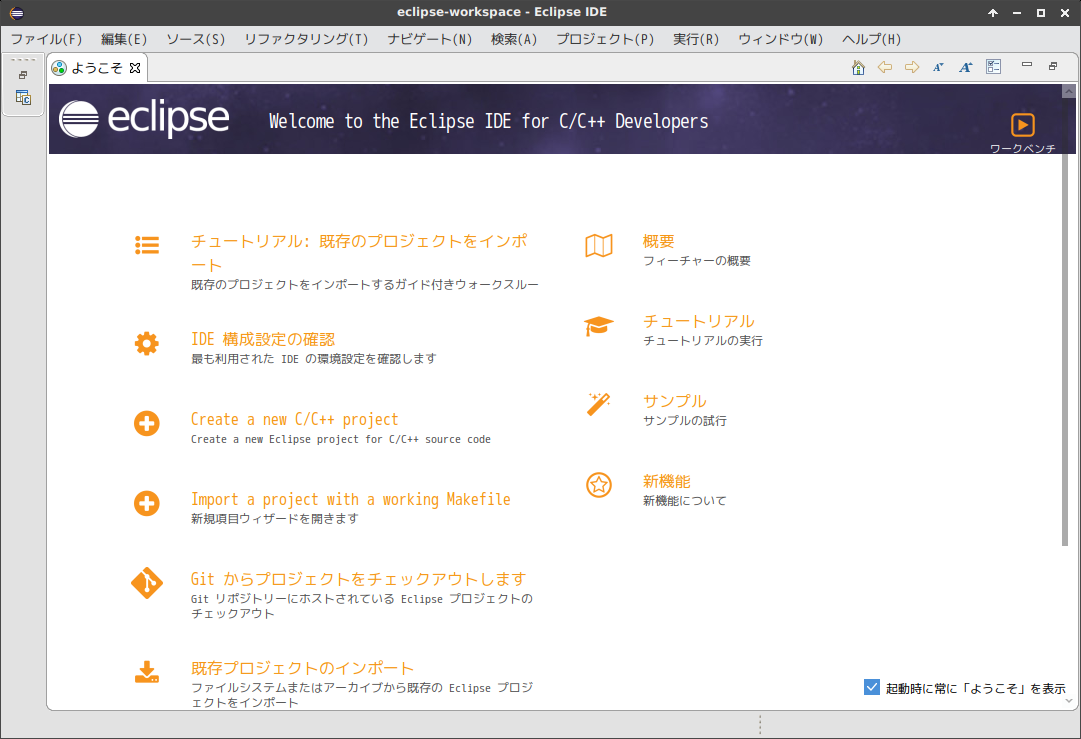Open the サンプル link
1081x739 pixels.
(674, 401)
